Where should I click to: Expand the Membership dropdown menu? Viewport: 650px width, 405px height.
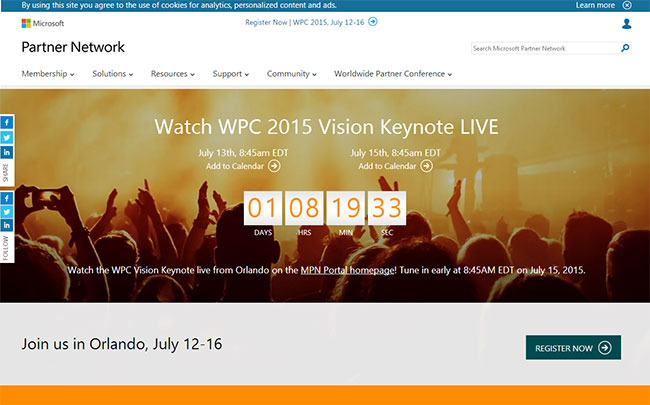[x=48, y=74]
